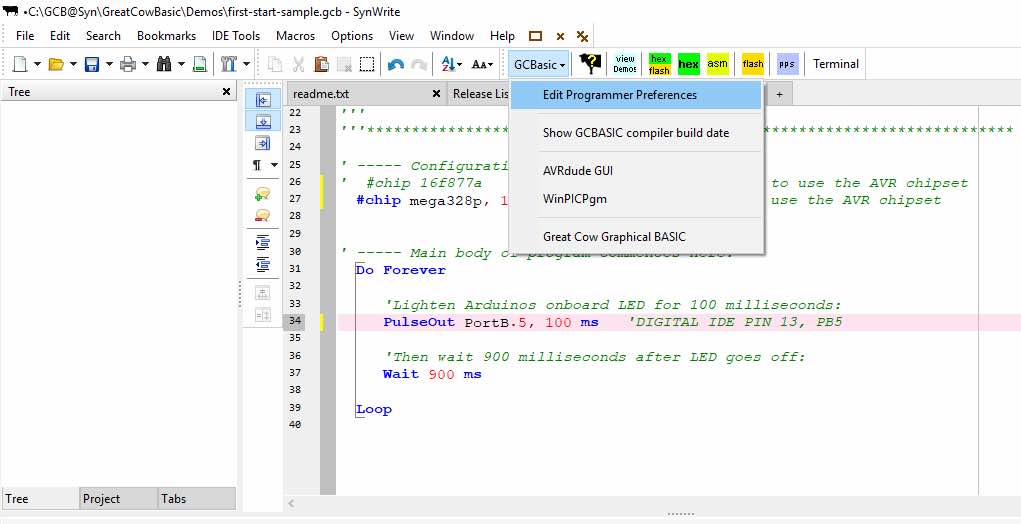Open the Window menu

[x=452, y=36]
